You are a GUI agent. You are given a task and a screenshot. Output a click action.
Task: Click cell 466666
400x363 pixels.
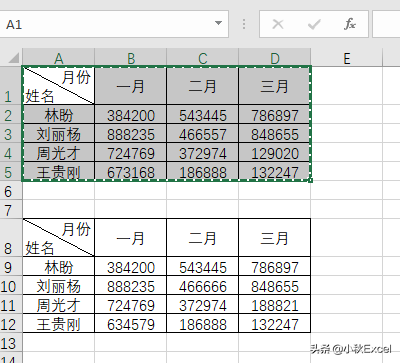203,285
